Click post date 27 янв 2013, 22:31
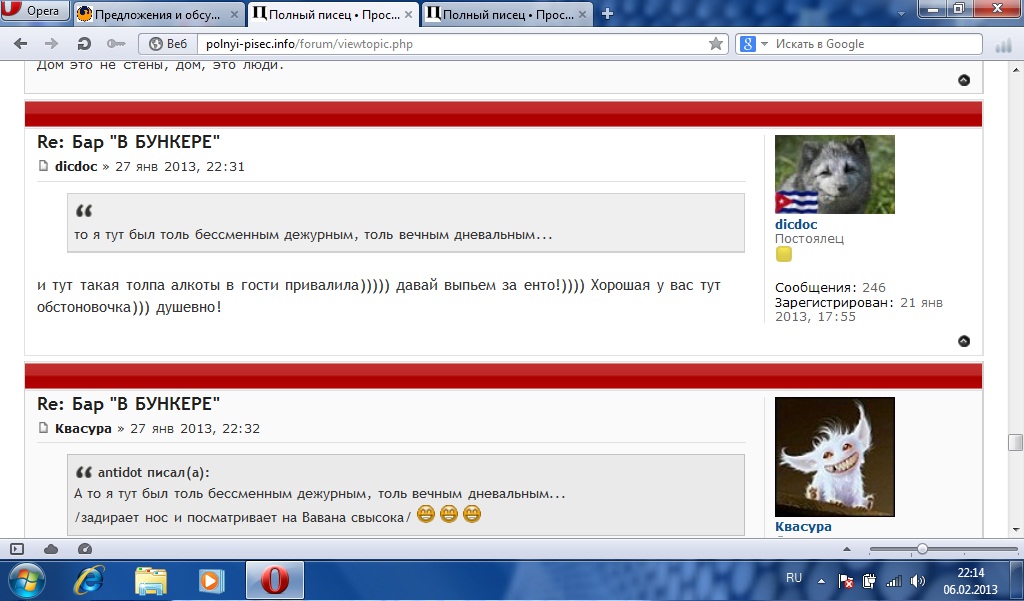This screenshot has width=1024, height=601. pyautogui.click(x=180, y=167)
